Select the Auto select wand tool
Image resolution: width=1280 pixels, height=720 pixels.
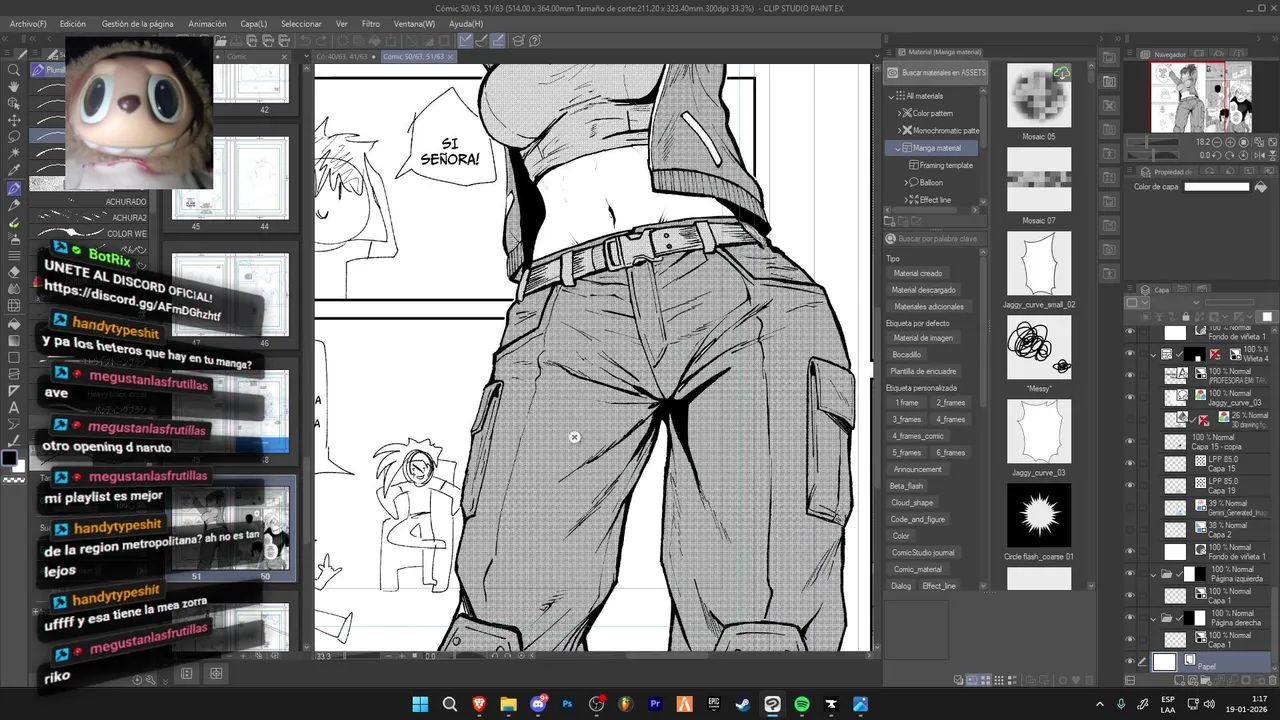(x=14, y=154)
